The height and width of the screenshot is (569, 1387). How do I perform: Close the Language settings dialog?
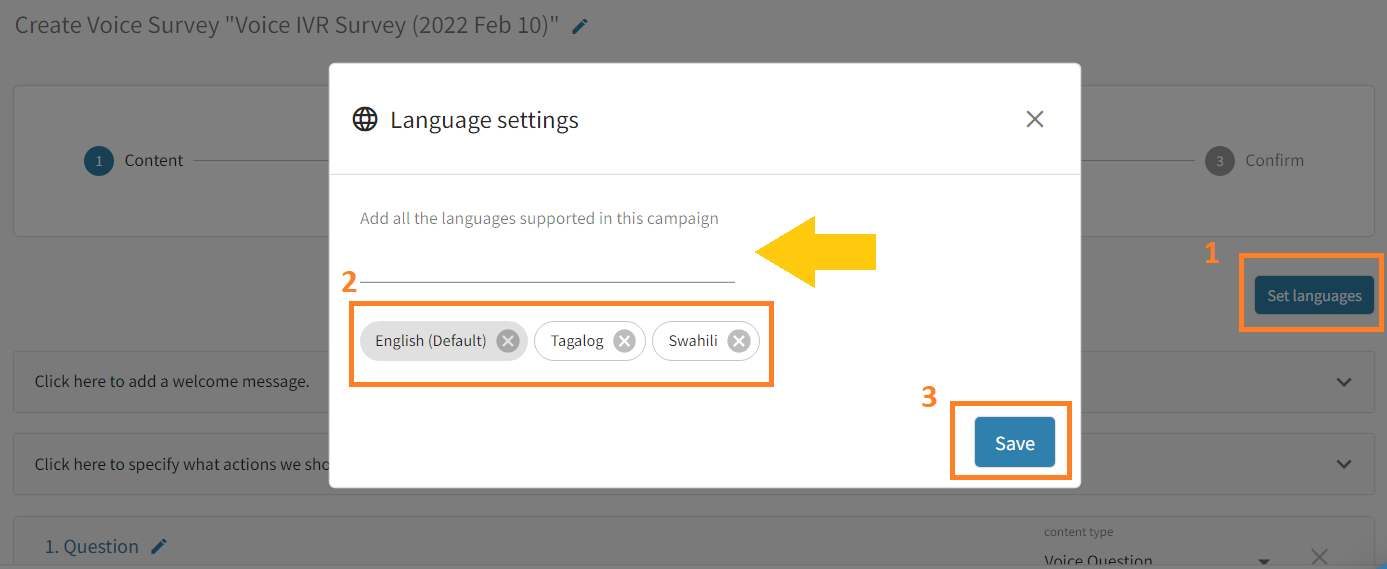1035,119
